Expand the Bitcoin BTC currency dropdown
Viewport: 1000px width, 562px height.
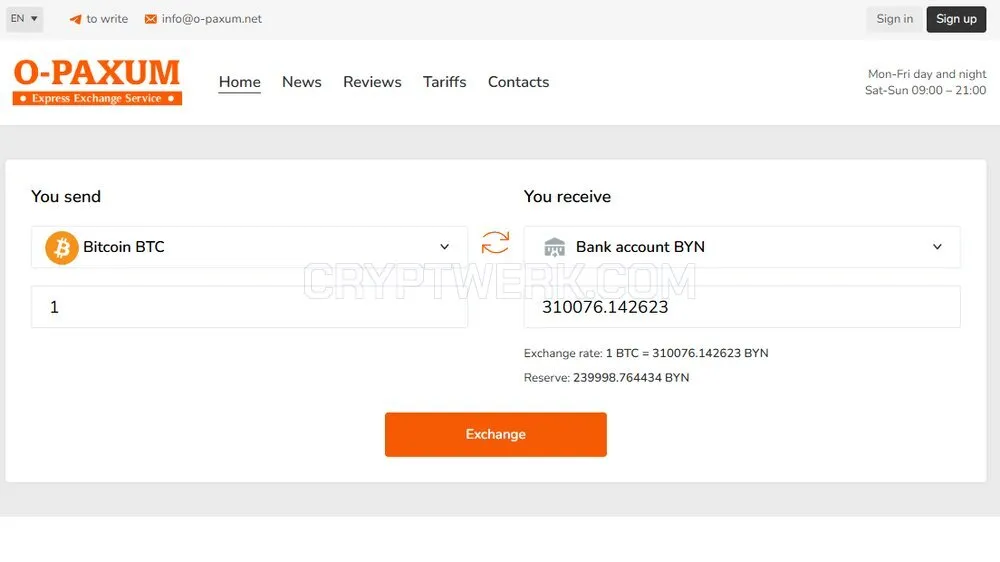click(x=249, y=247)
